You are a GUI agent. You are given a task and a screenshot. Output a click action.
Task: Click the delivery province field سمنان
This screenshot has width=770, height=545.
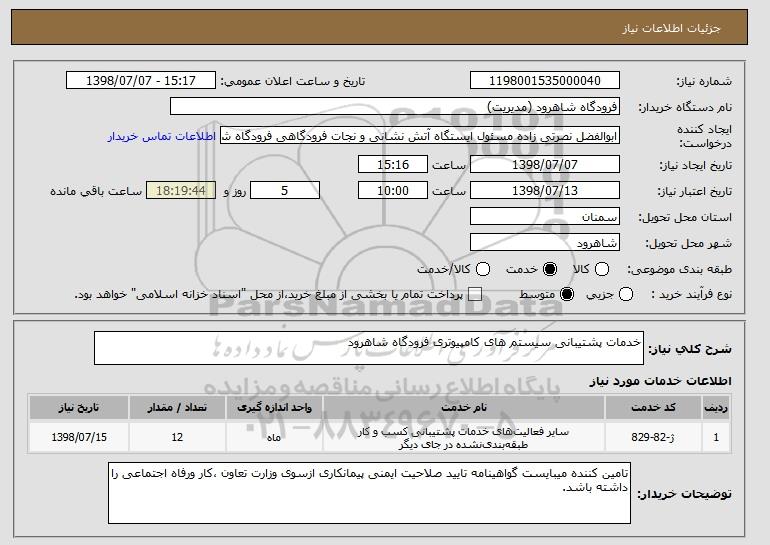pyautogui.click(x=545, y=217)
